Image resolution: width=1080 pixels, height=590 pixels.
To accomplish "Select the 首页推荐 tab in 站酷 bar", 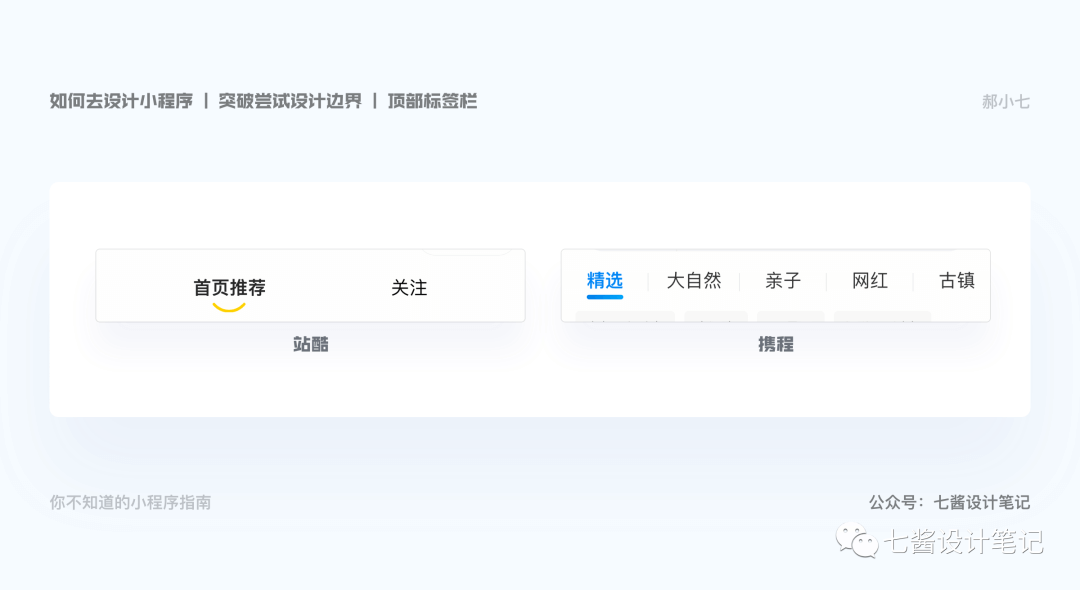I will 229,288.
